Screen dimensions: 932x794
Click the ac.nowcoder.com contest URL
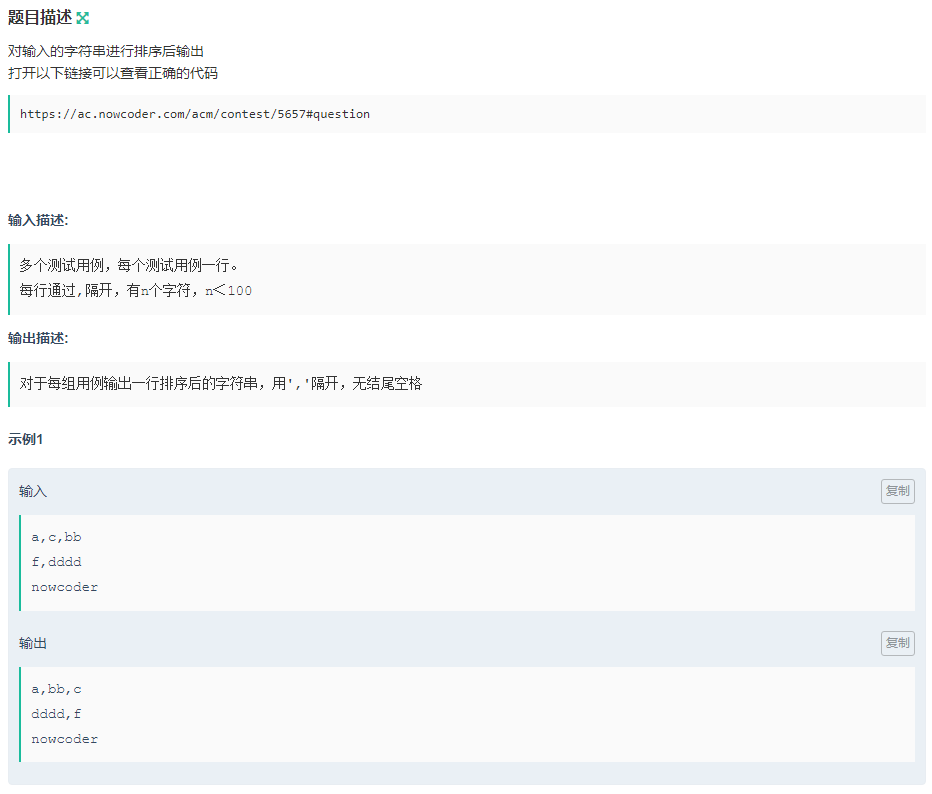point(195,114)
